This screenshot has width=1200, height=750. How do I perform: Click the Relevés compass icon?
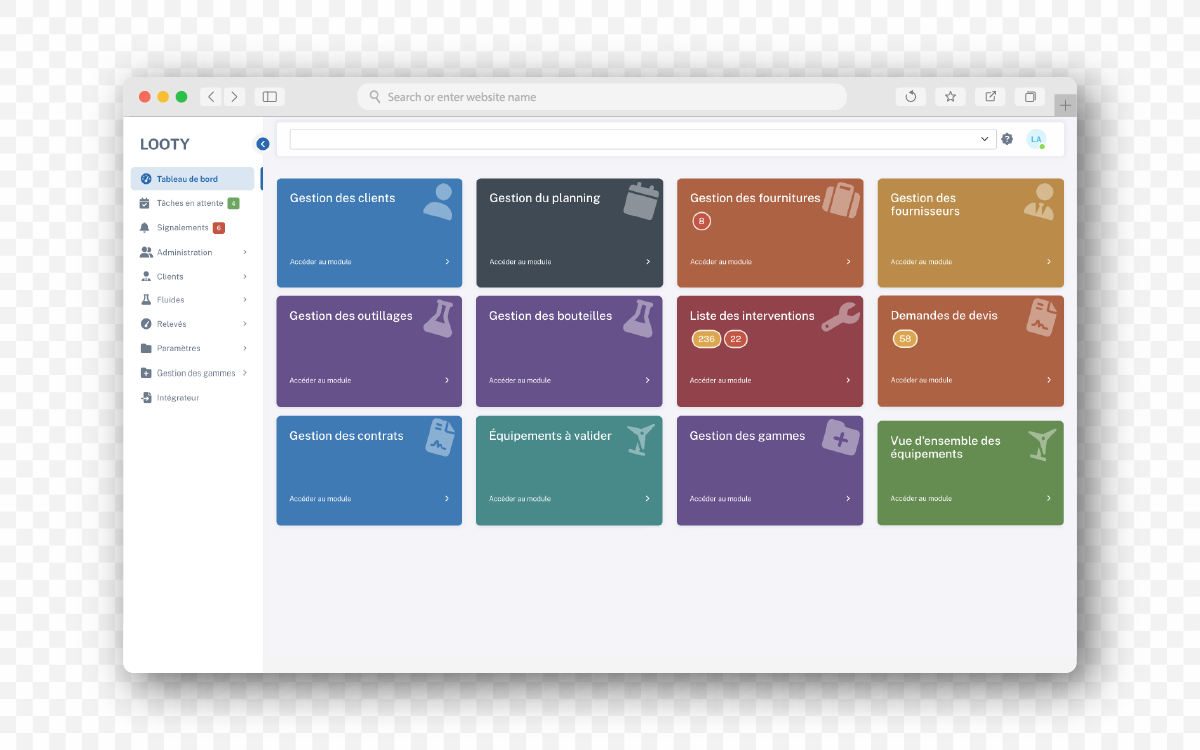point(146,324)
